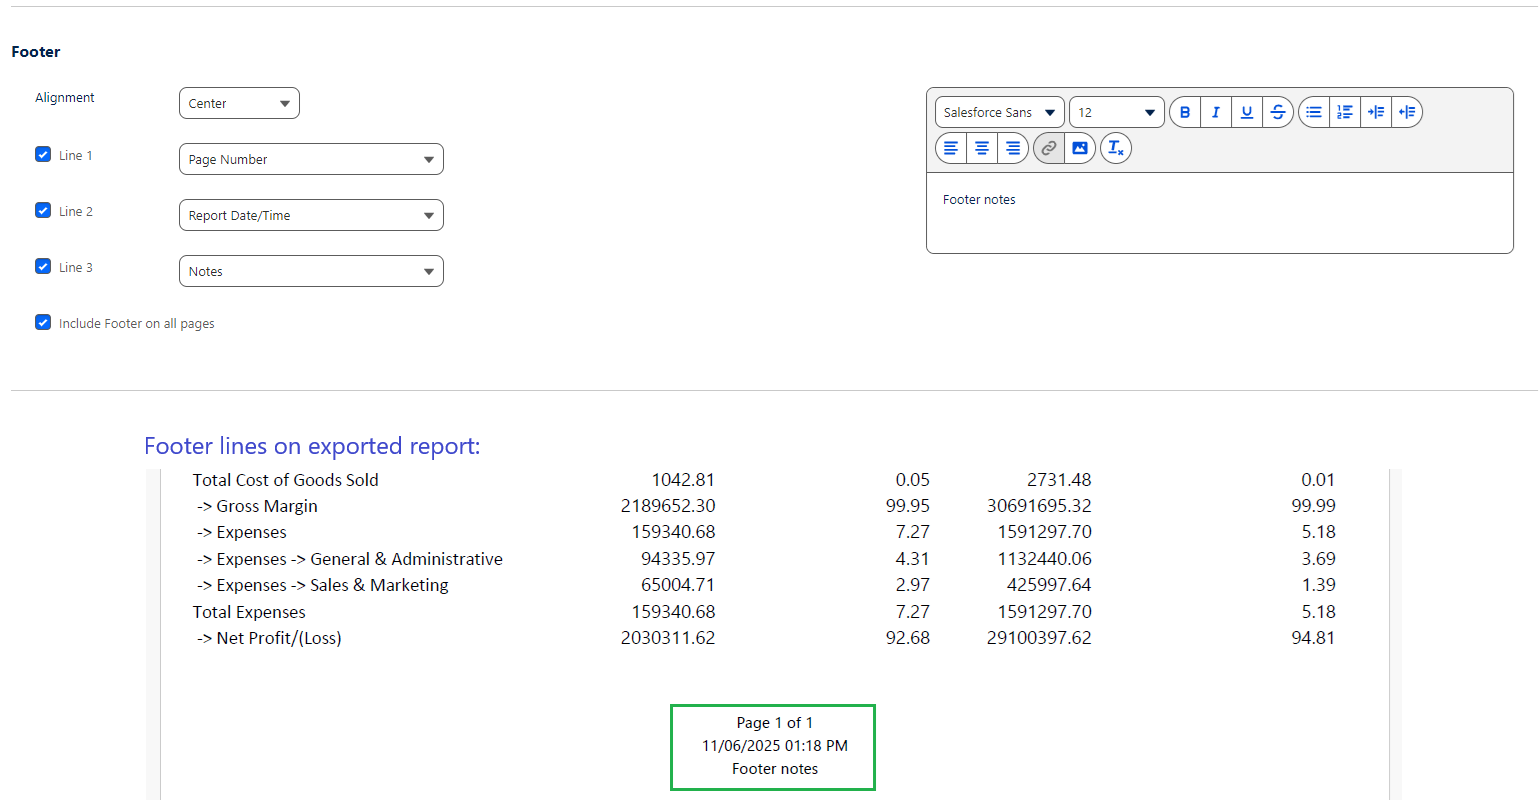Click the '-> Expenses -> Sales & Marketing' label
This screenshot has height=800, width=1540.
point(323,585)
